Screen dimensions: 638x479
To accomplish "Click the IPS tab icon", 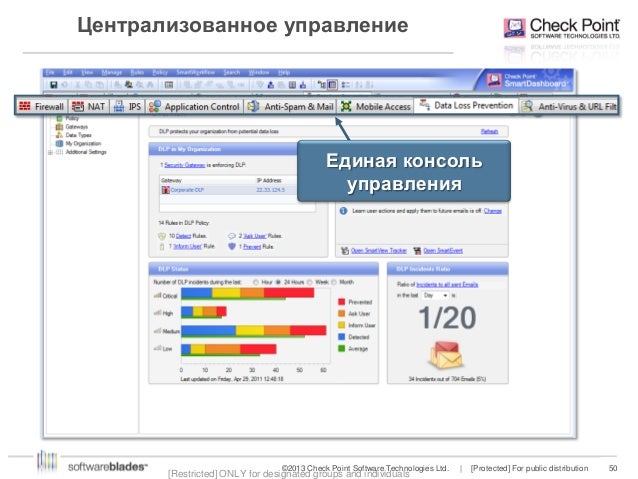I will [119, 106].
